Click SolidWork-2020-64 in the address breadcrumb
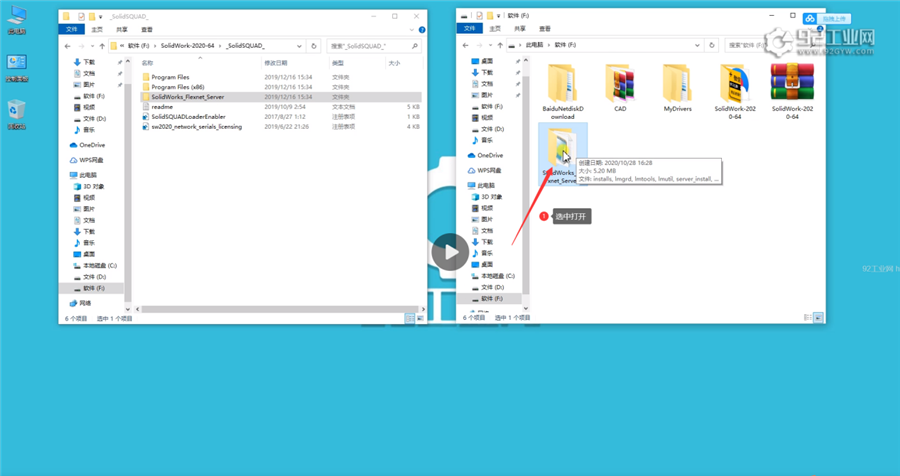Screen dimensions: 900x476 click(187, 46)
